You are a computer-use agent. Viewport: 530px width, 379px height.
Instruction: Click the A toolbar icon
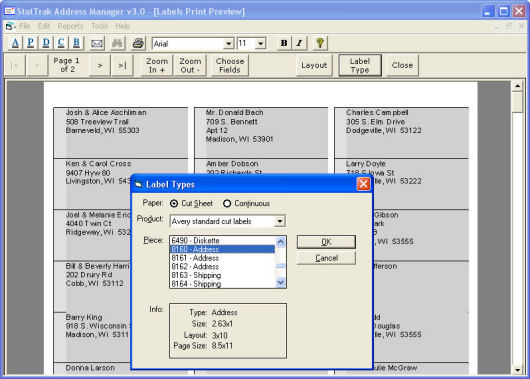point(15,43)
